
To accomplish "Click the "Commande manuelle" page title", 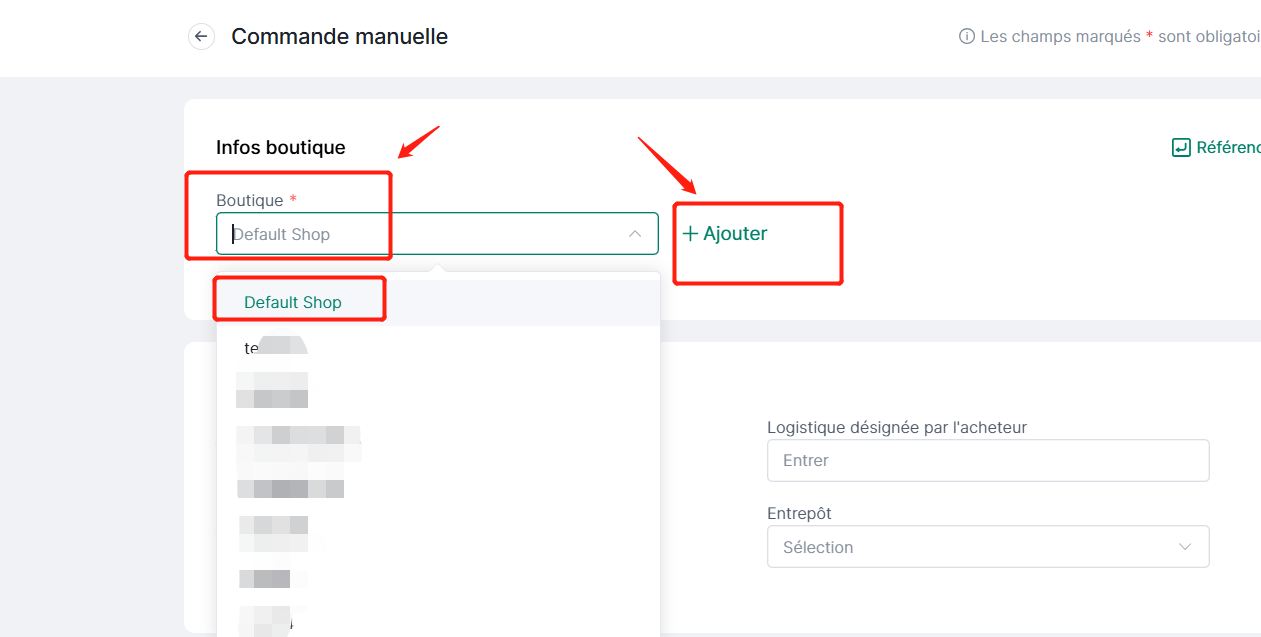I will 340,37.
